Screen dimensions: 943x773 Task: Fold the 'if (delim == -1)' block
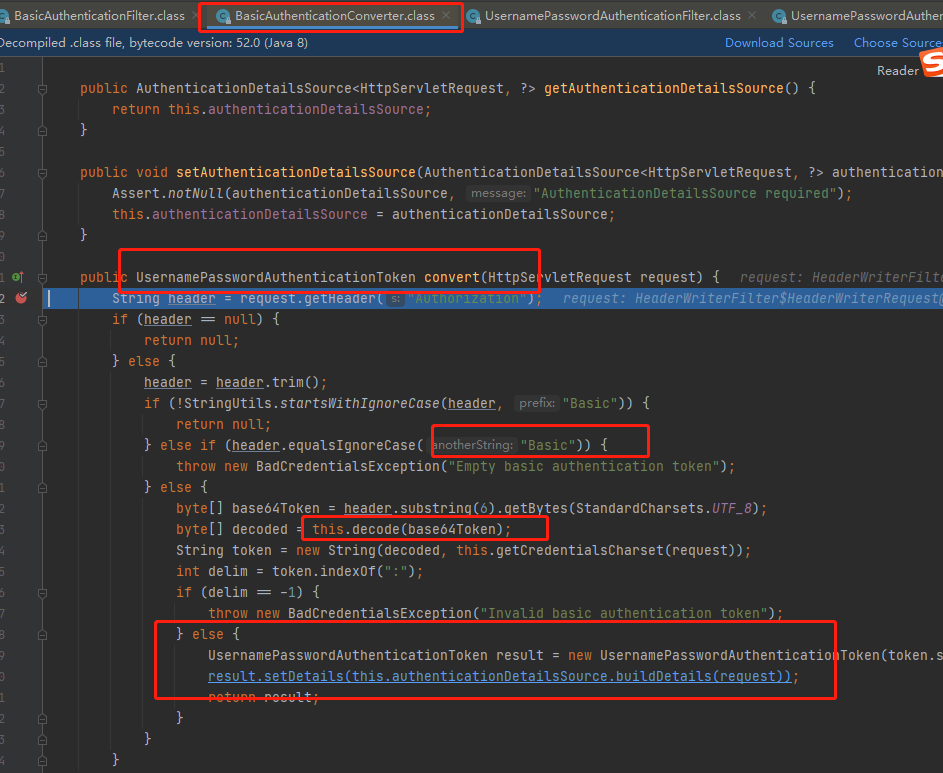pos(42,593)
